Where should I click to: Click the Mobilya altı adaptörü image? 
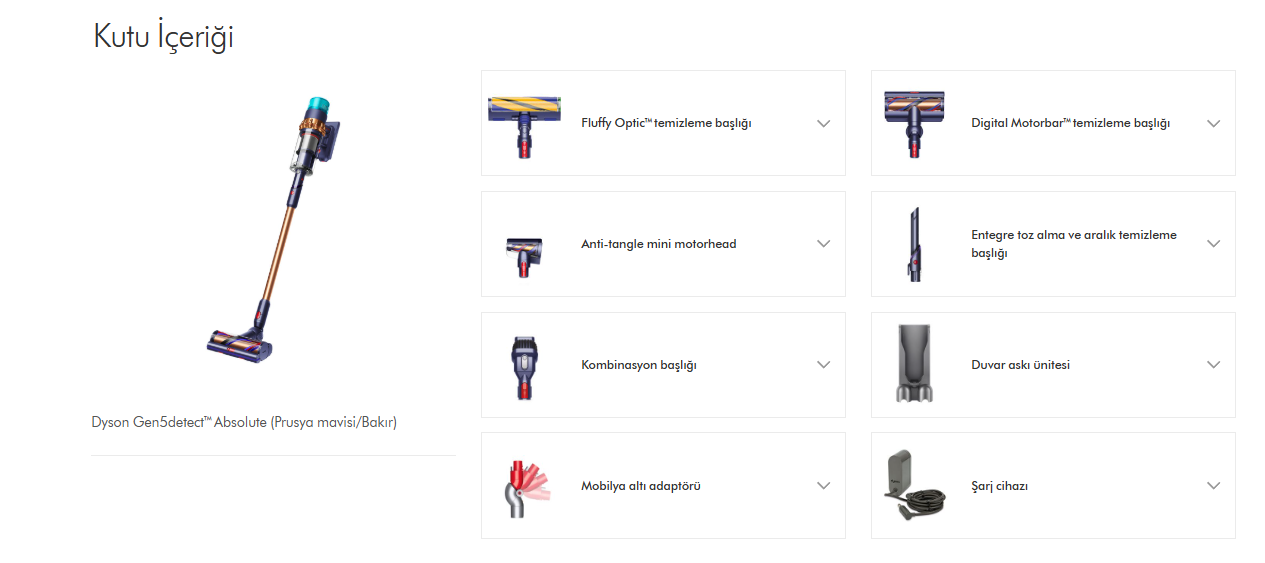(x=524, y=487)
